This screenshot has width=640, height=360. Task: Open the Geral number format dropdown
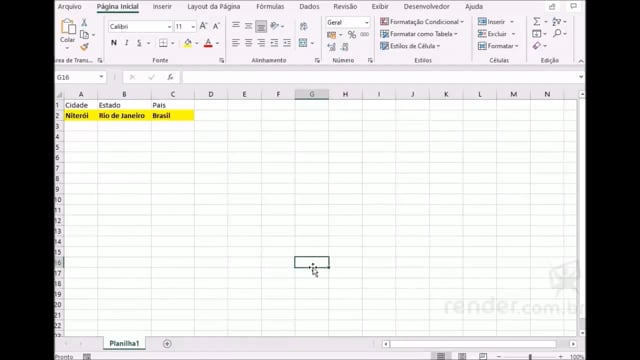tap(366, 22)
